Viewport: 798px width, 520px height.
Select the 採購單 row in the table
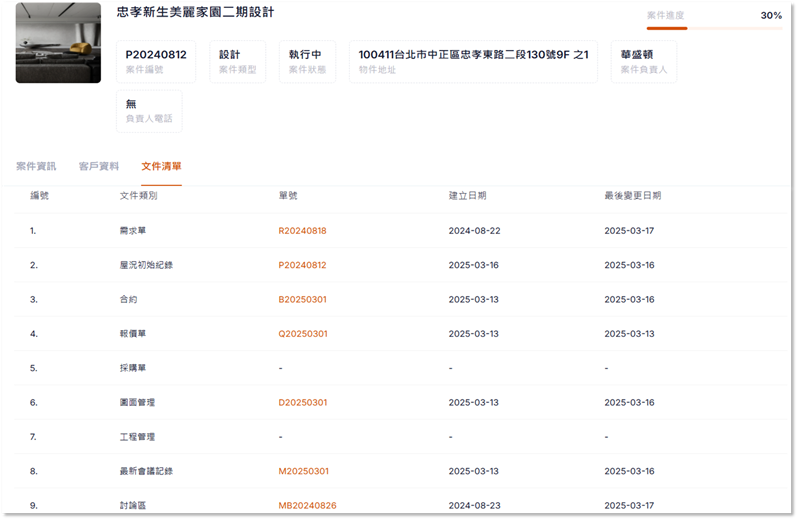(x=133, y=368)
